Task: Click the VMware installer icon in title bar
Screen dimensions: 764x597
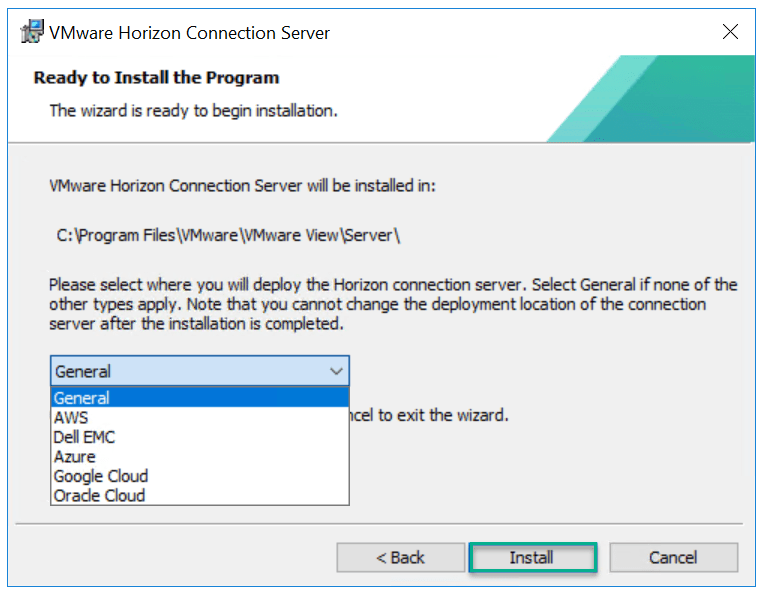Action: pyautogui.click(x=33, y=31)
